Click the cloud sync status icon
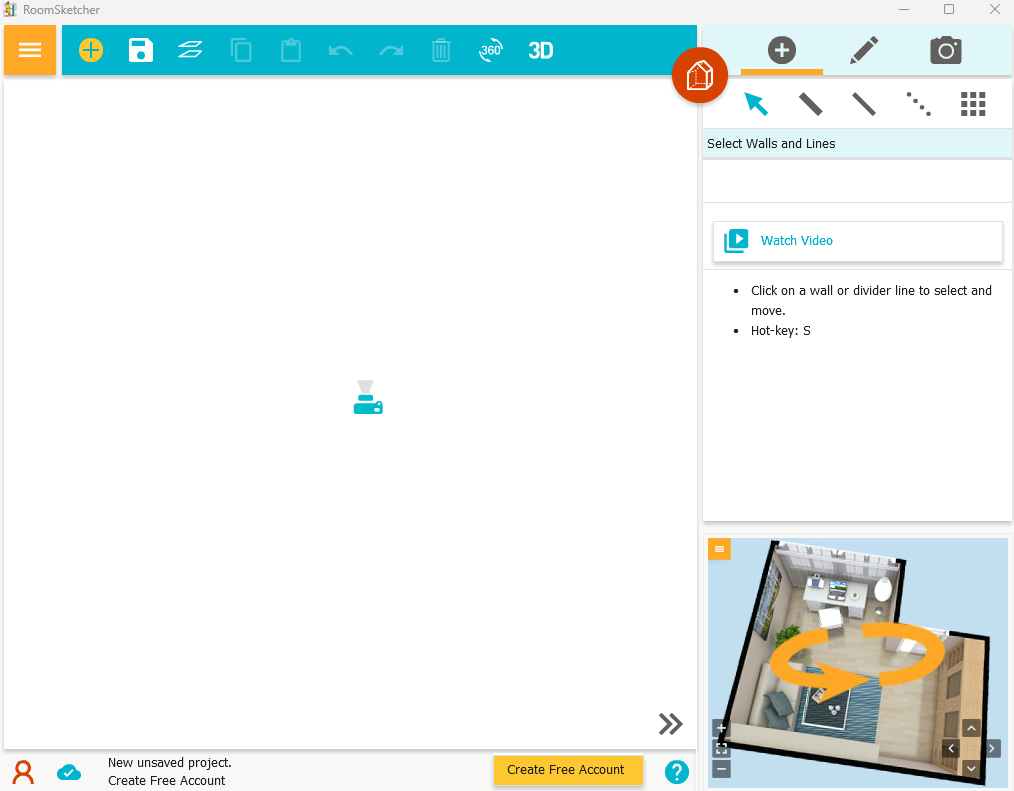The height and width of the screenshot is (791, 1014). pos(69,772)
